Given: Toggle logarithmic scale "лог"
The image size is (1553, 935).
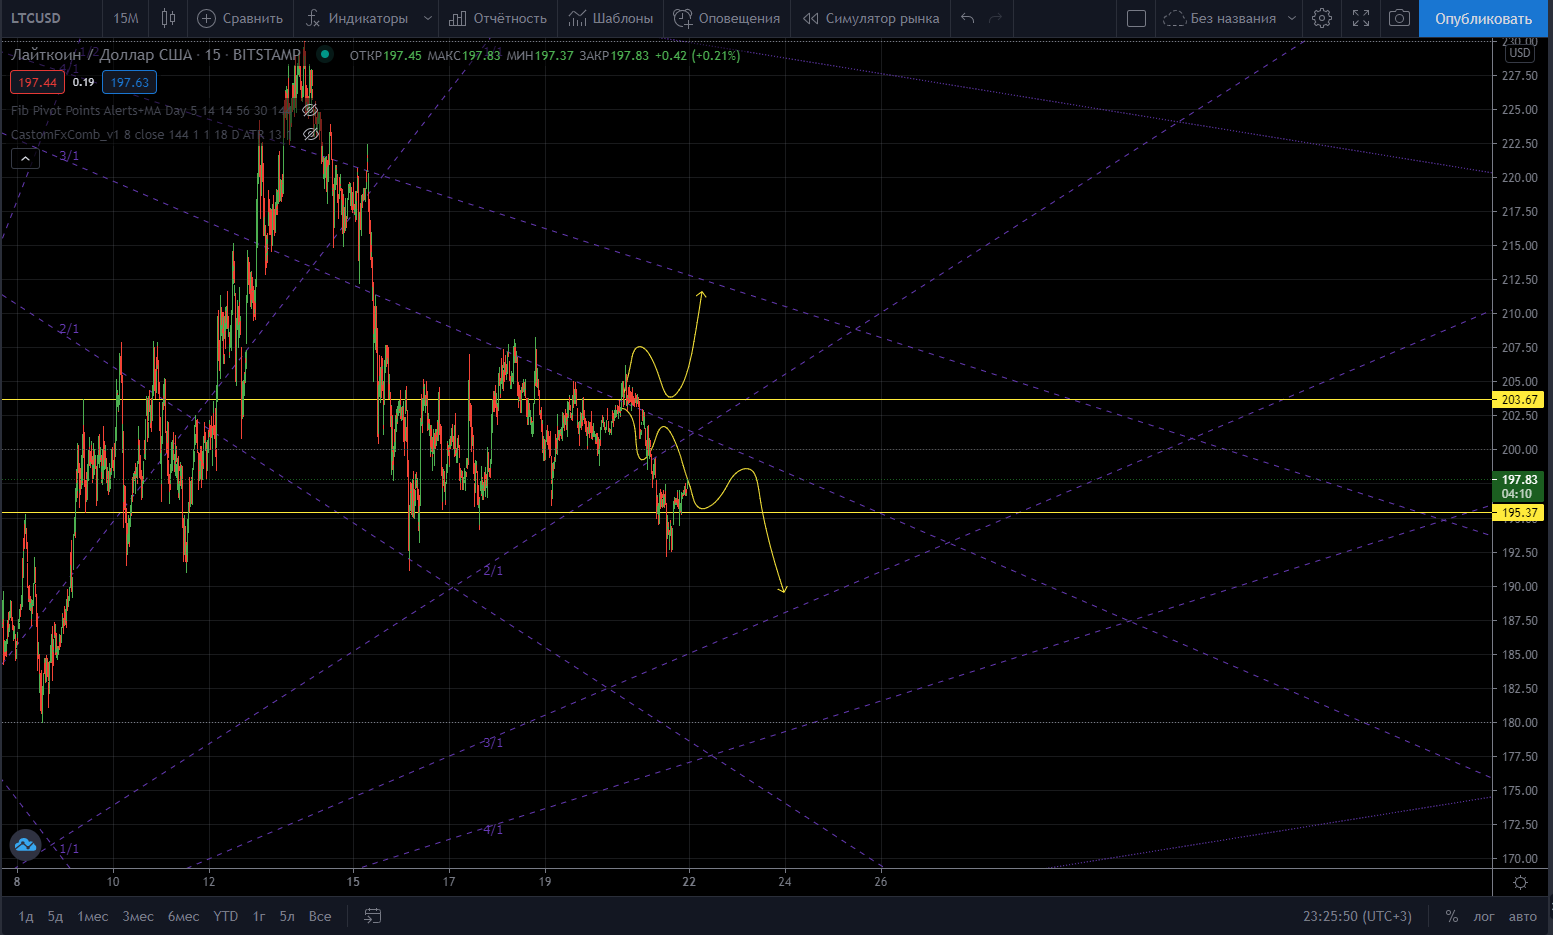Looking at the screenshot, I should [x=1484, y=916].
